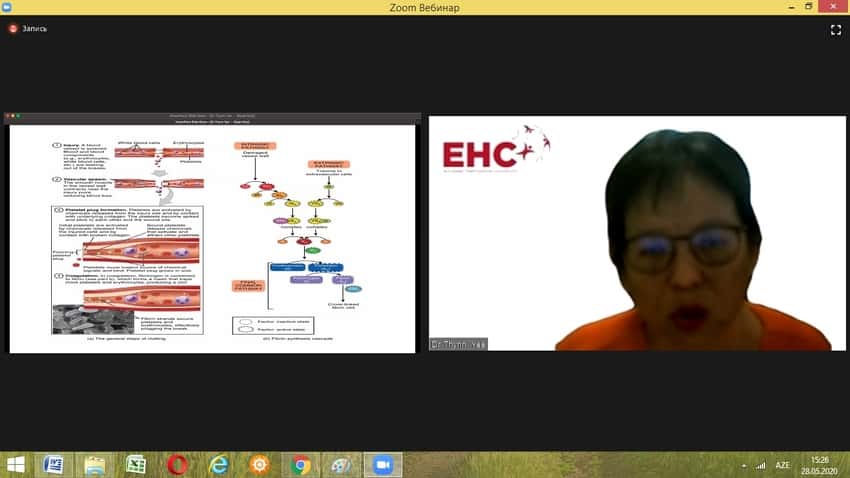Select the shared clotting diagram slide

click(212, 238)
